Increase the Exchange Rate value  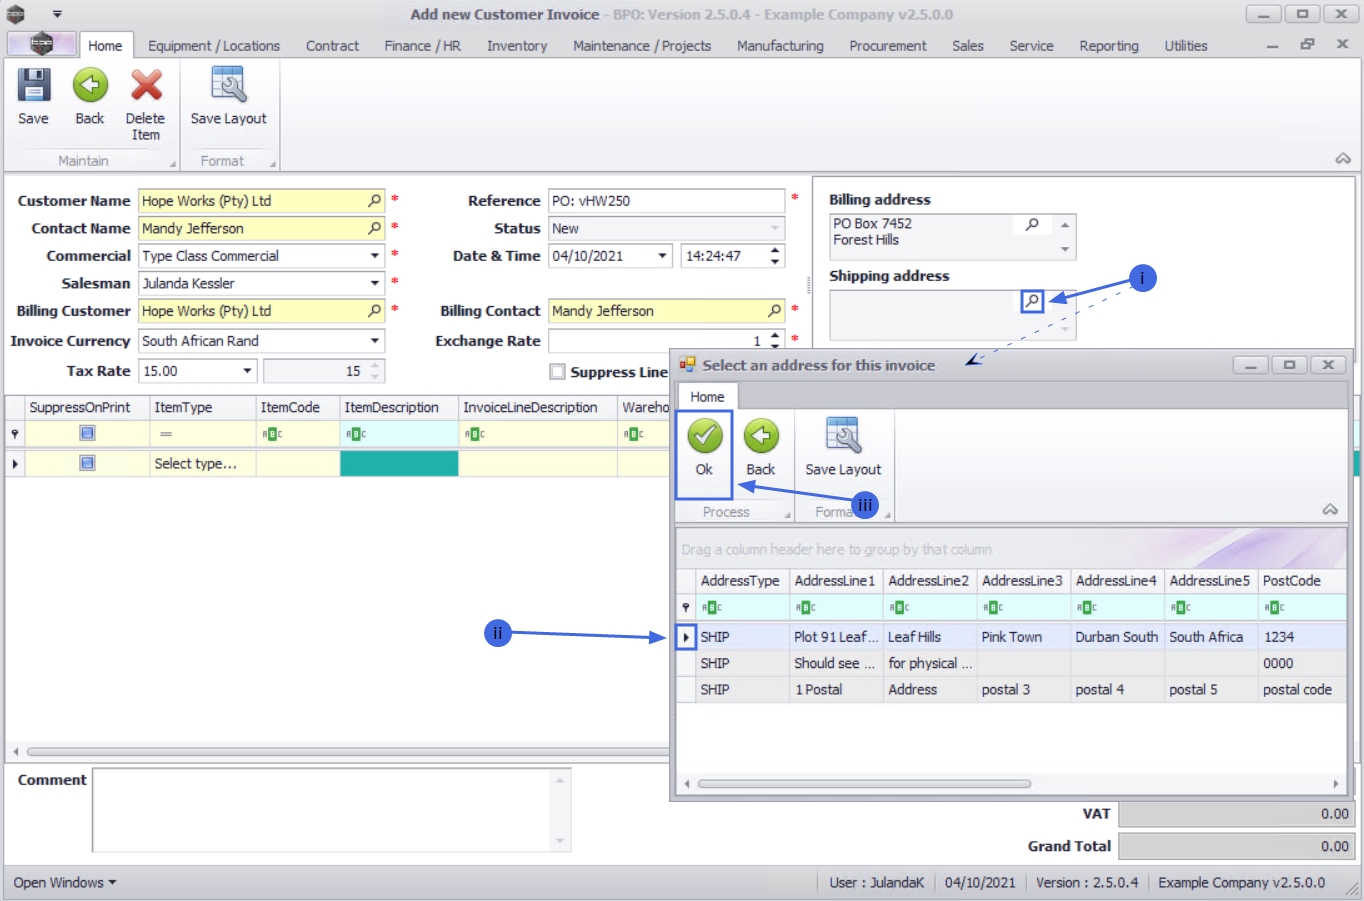(775, 336)
